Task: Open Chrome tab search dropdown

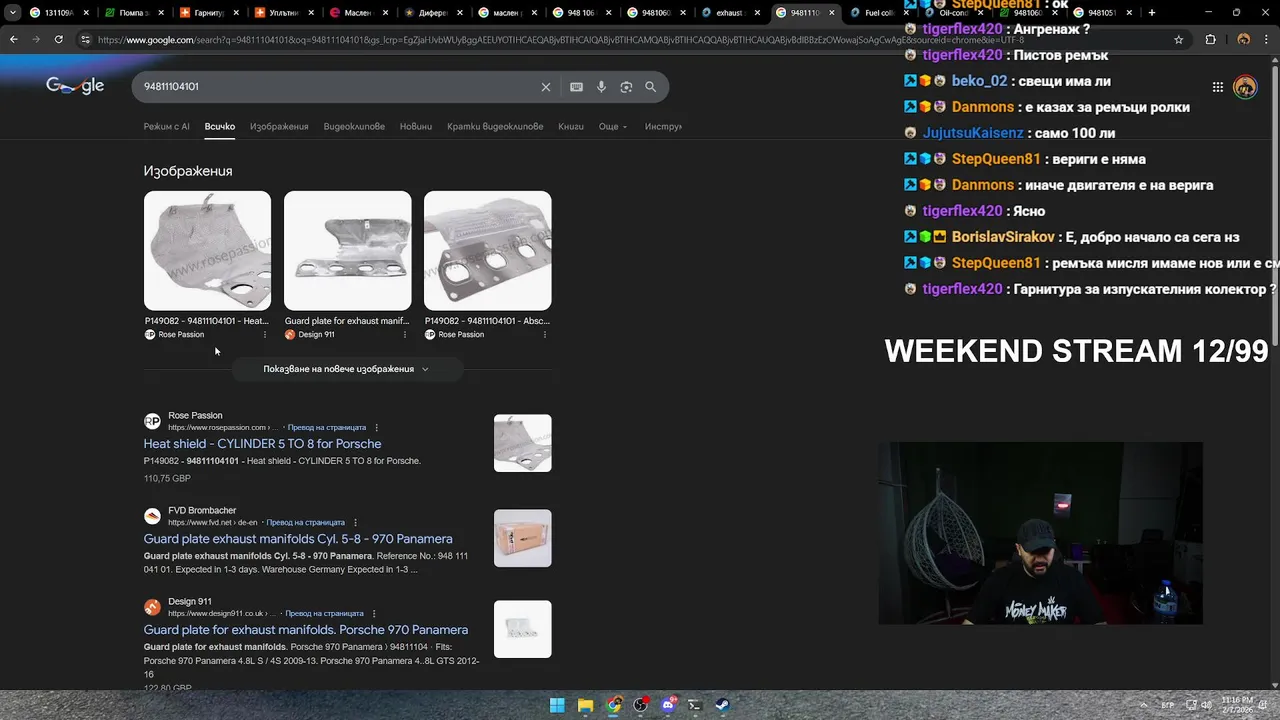Action: (x=12, y=13)
